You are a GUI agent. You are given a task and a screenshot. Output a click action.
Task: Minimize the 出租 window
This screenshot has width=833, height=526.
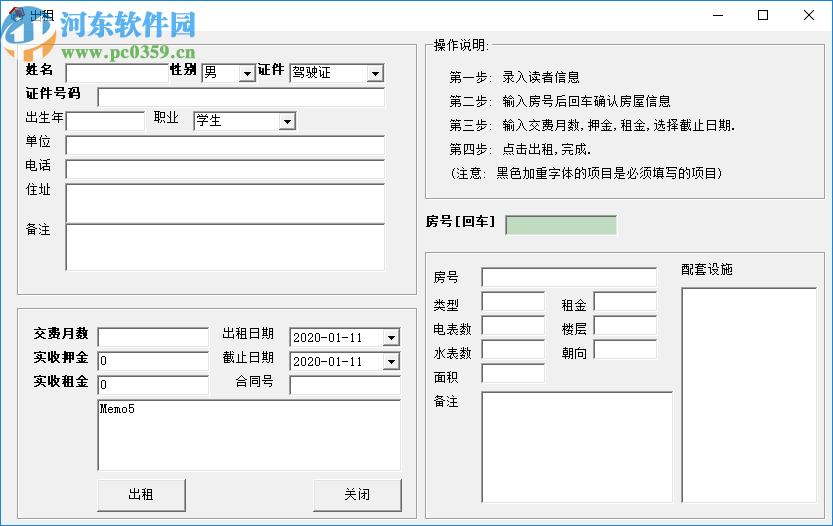718,15
